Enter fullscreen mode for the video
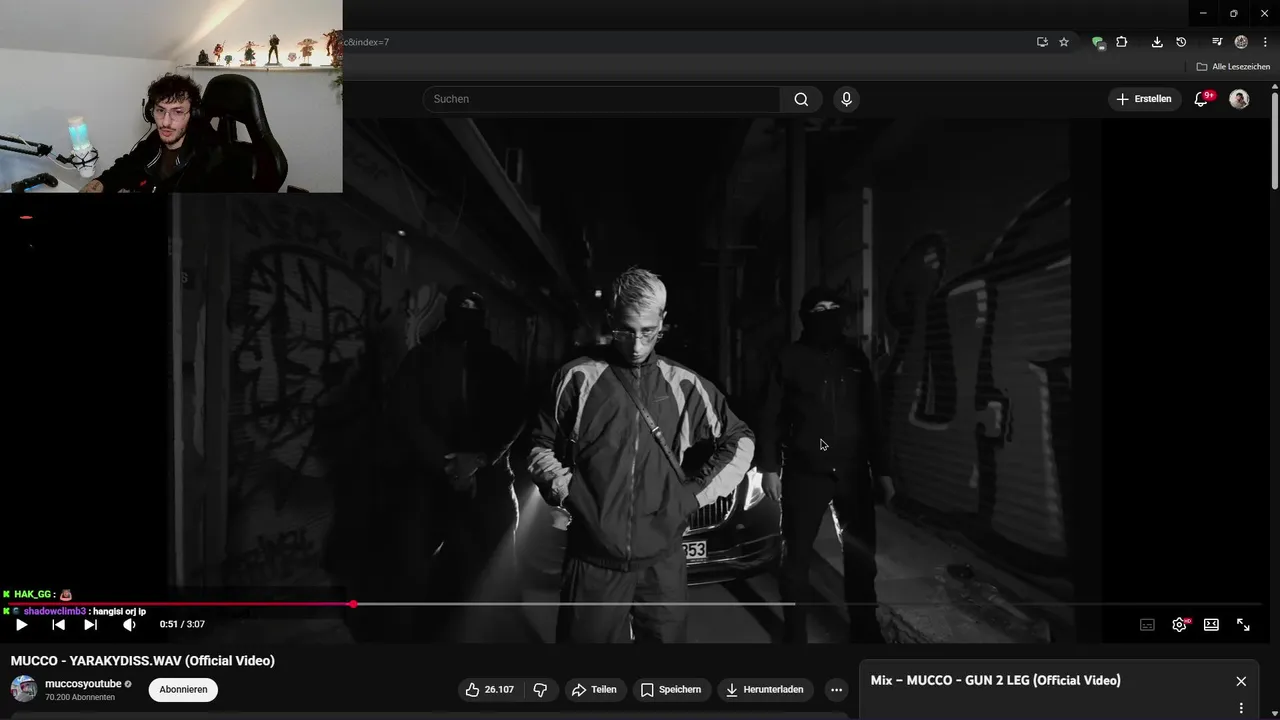The width and height of the screenshot is (1280, 720). pyautogui.click(x=1243, y=624)
